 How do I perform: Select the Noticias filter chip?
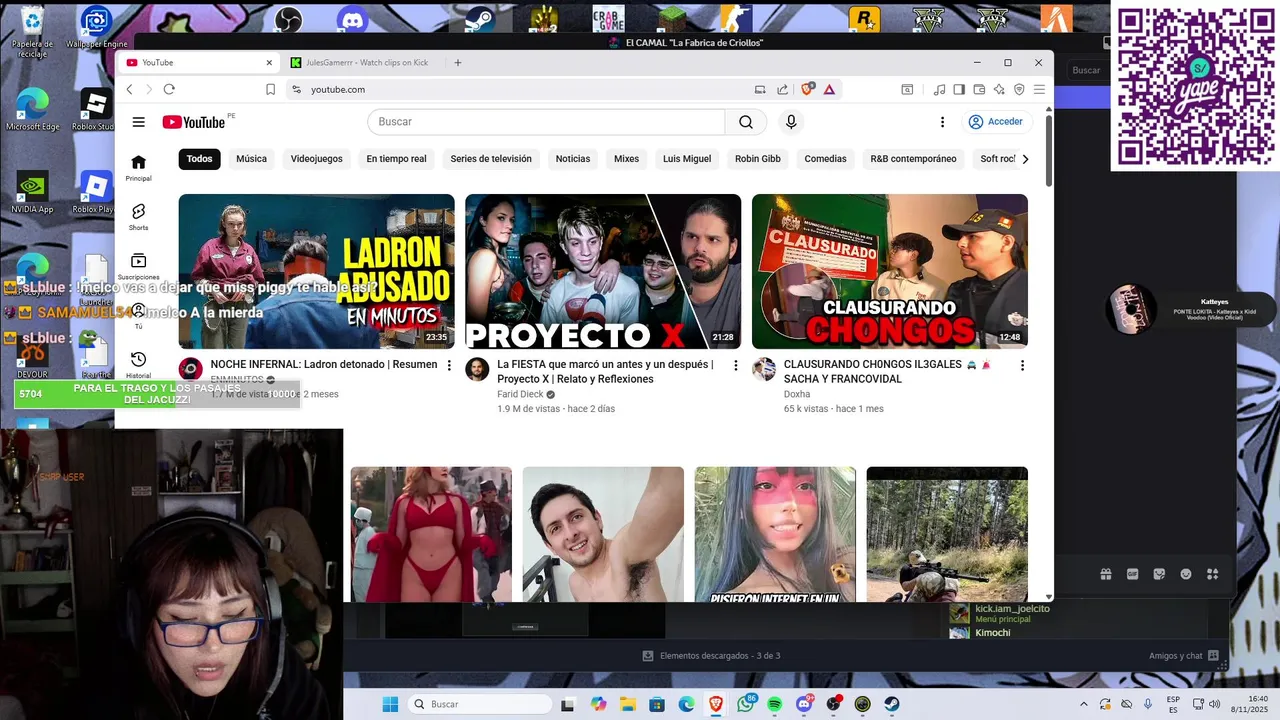pos(573,159)
